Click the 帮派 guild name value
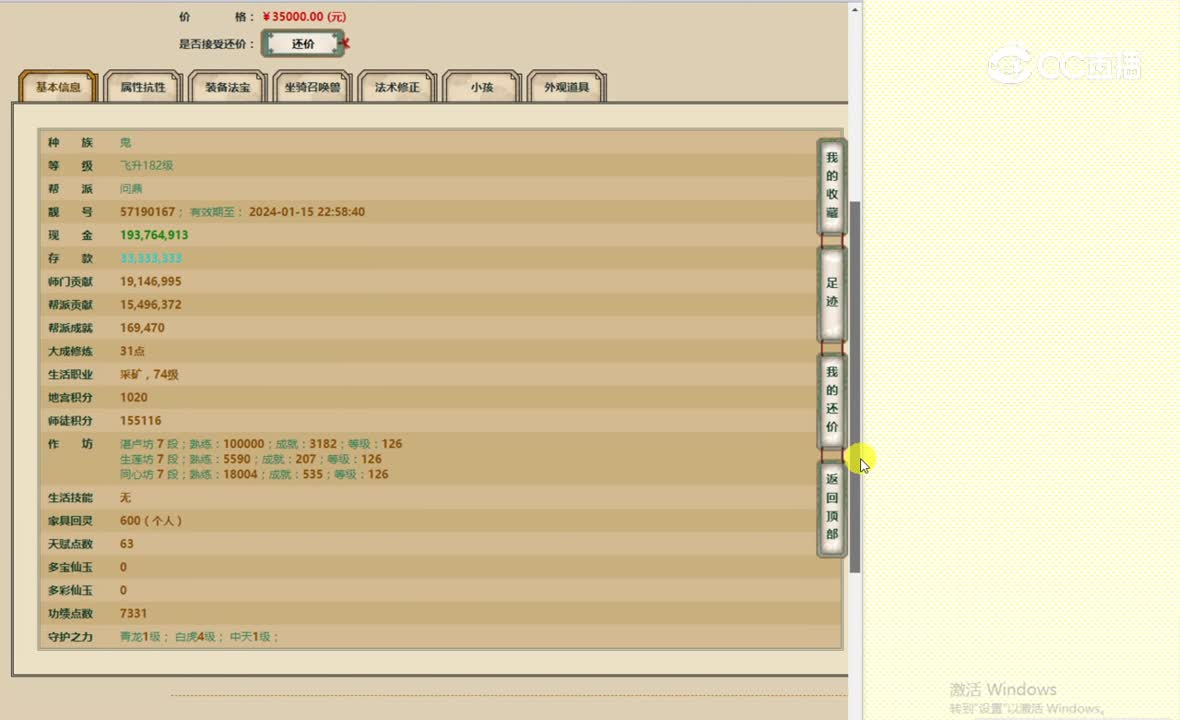The height and width of the screenshot is (720, 1180). (x=131, y=189)
